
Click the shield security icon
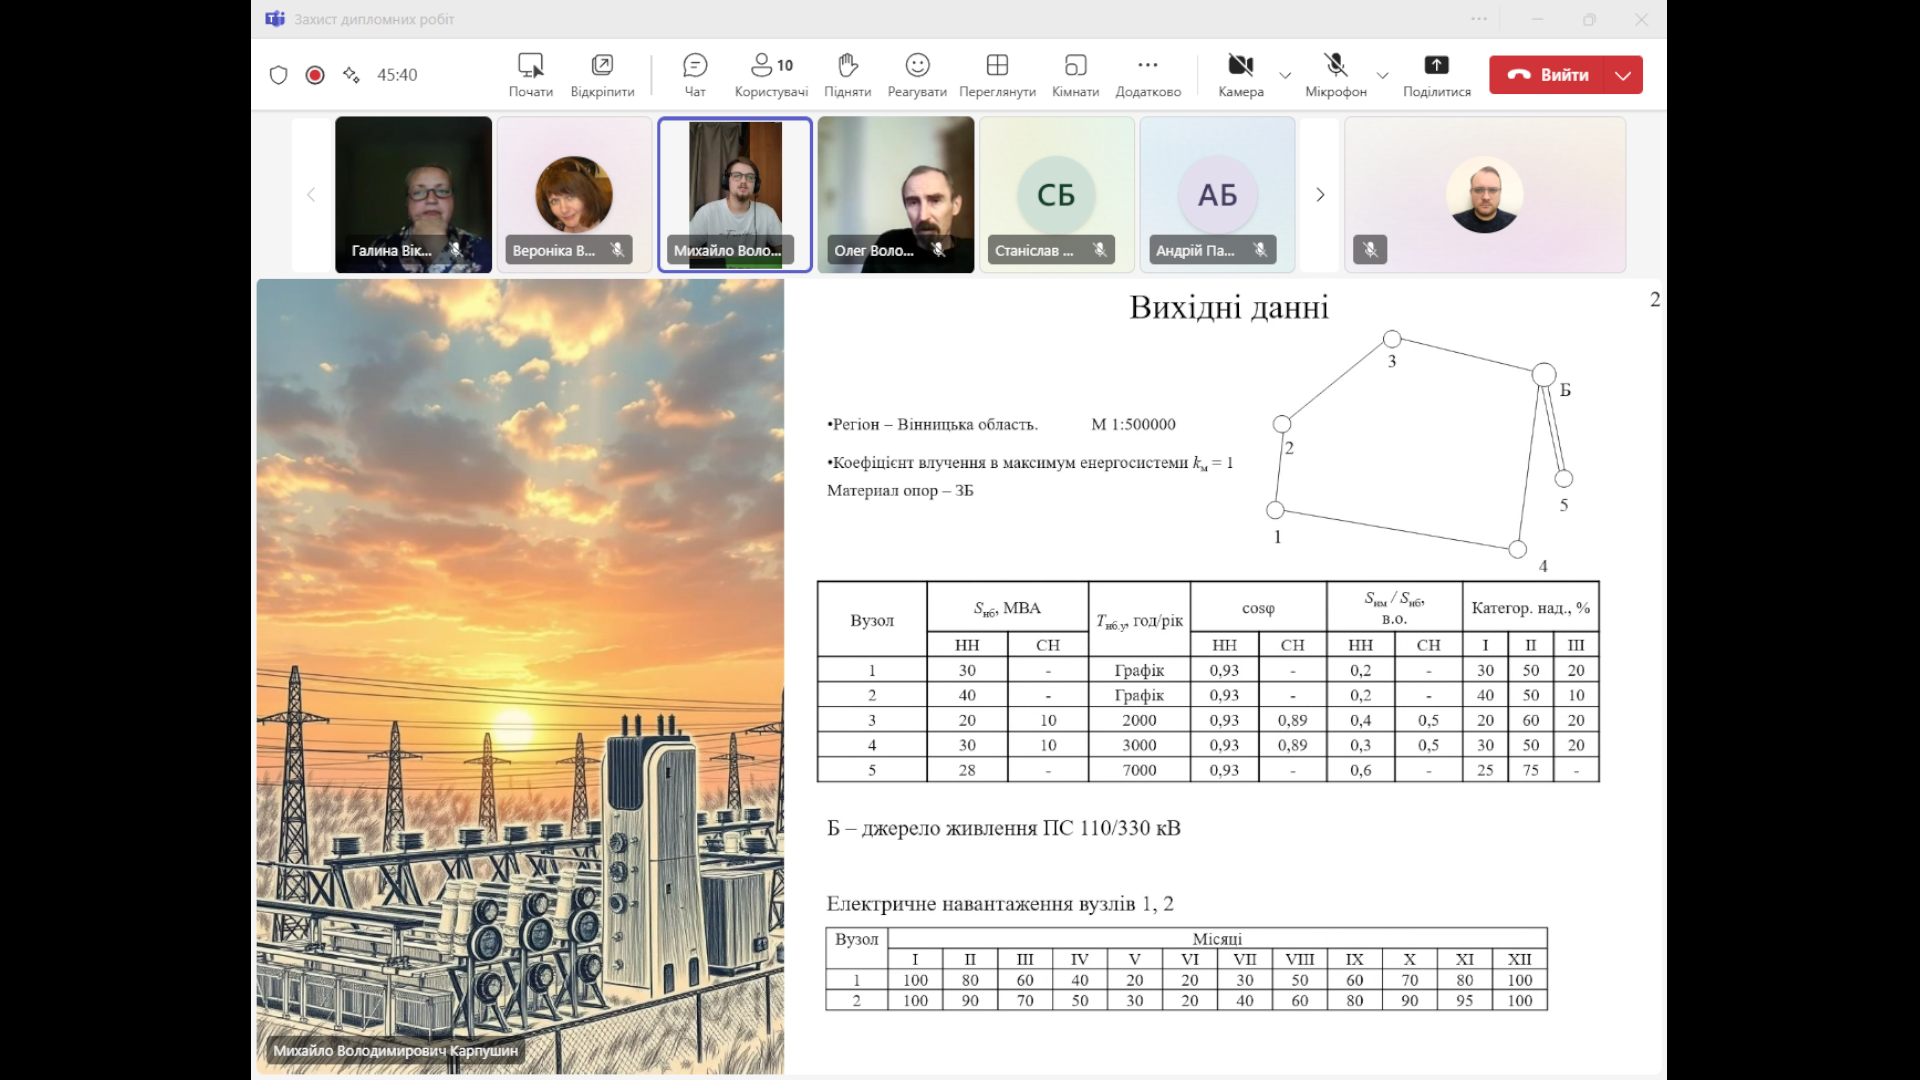point(279,75)
